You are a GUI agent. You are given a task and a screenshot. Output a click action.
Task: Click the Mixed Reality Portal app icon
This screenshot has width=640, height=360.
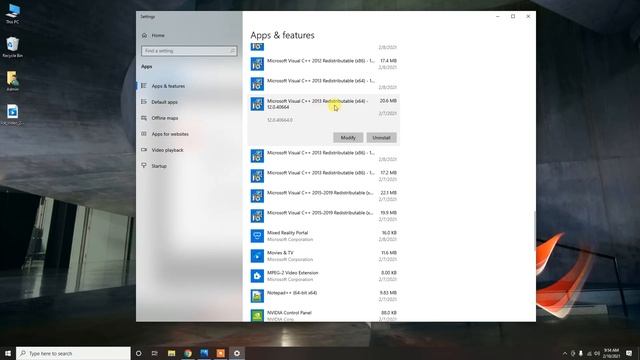tap(257, 236)
